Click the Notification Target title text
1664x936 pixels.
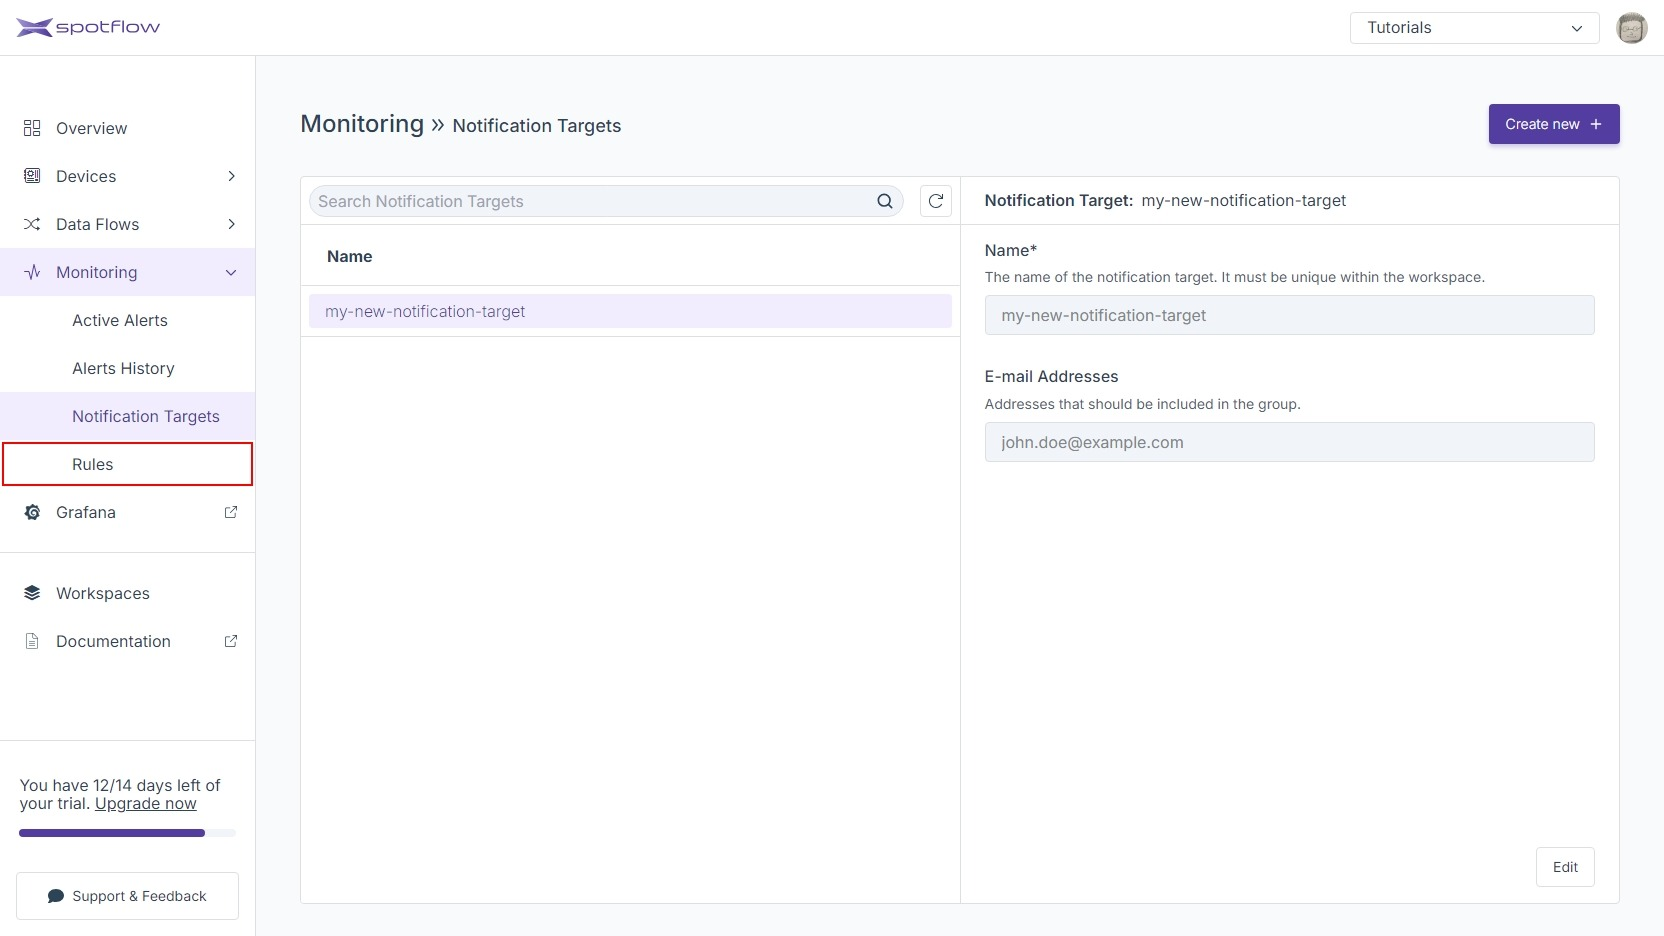pos(1165,201)
